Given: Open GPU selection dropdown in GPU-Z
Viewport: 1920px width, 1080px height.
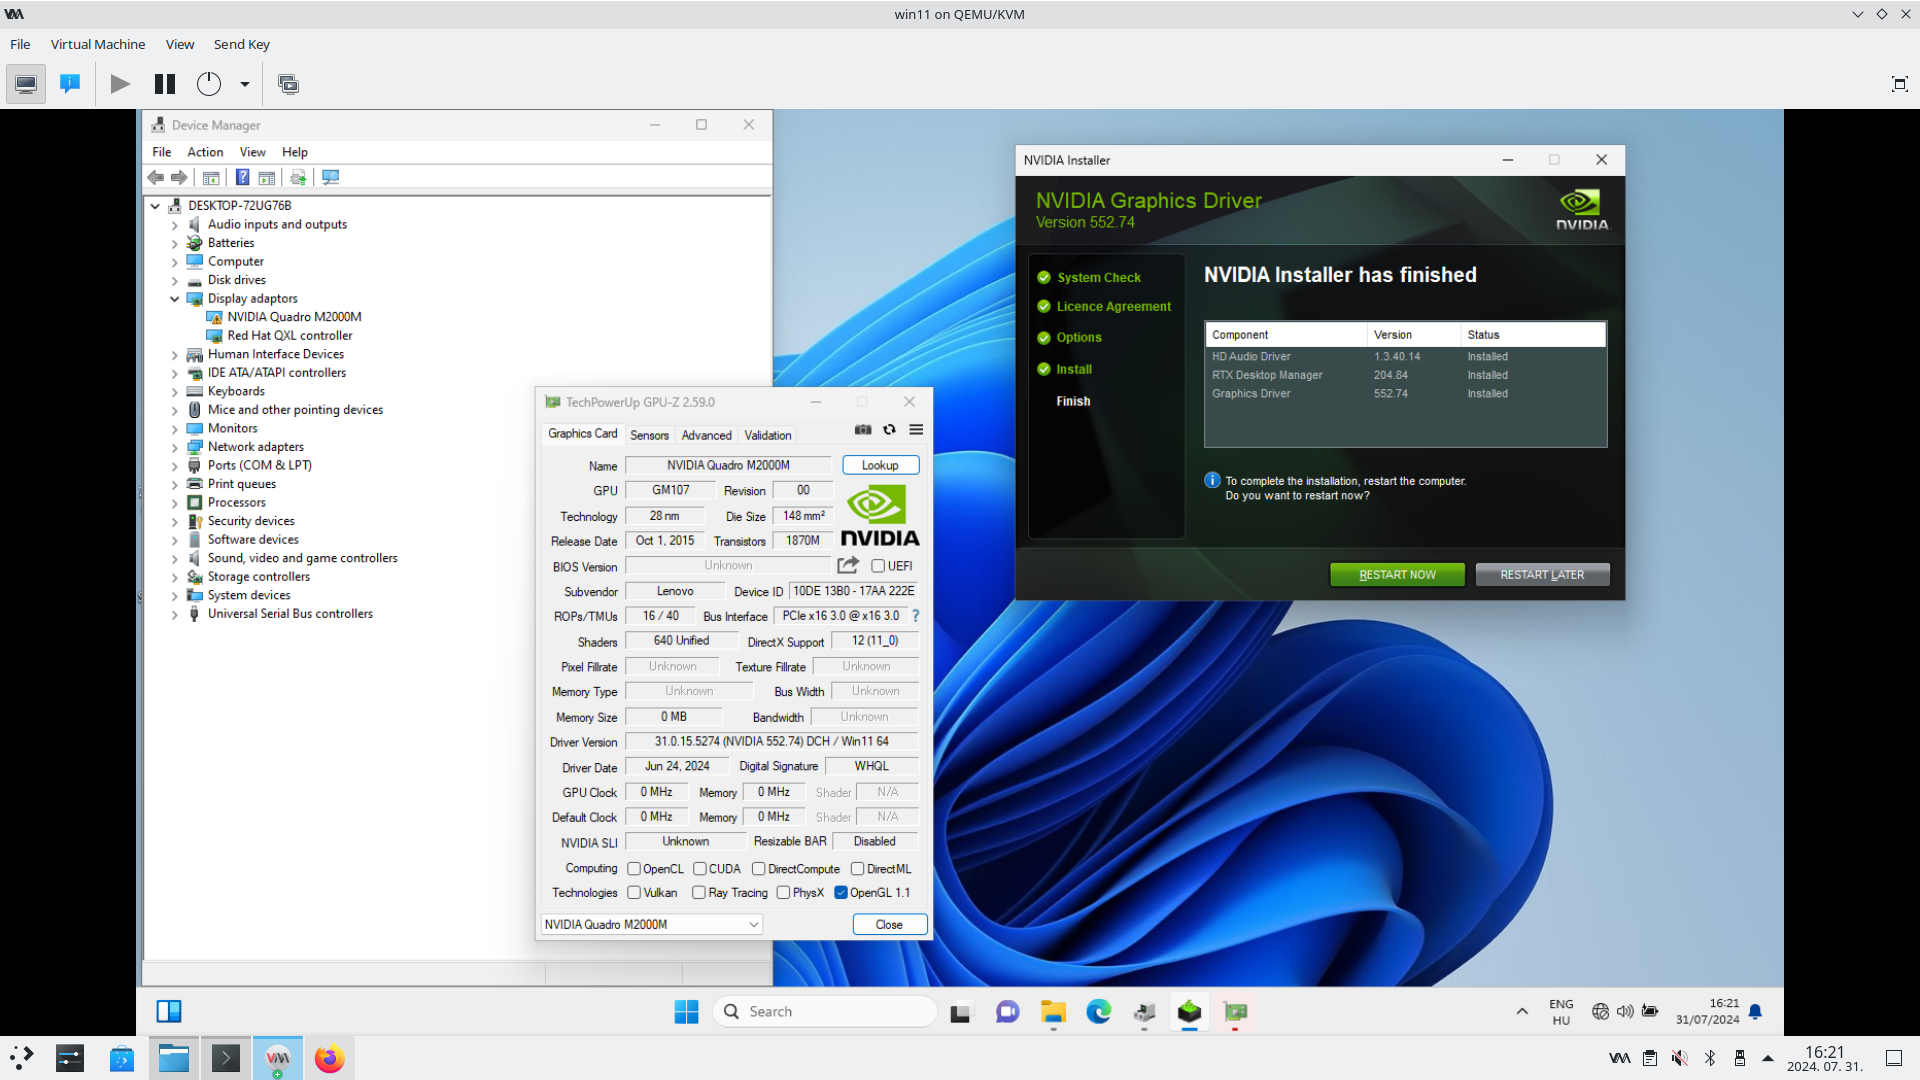Looking at the screenshot, I should pos(652,925).
